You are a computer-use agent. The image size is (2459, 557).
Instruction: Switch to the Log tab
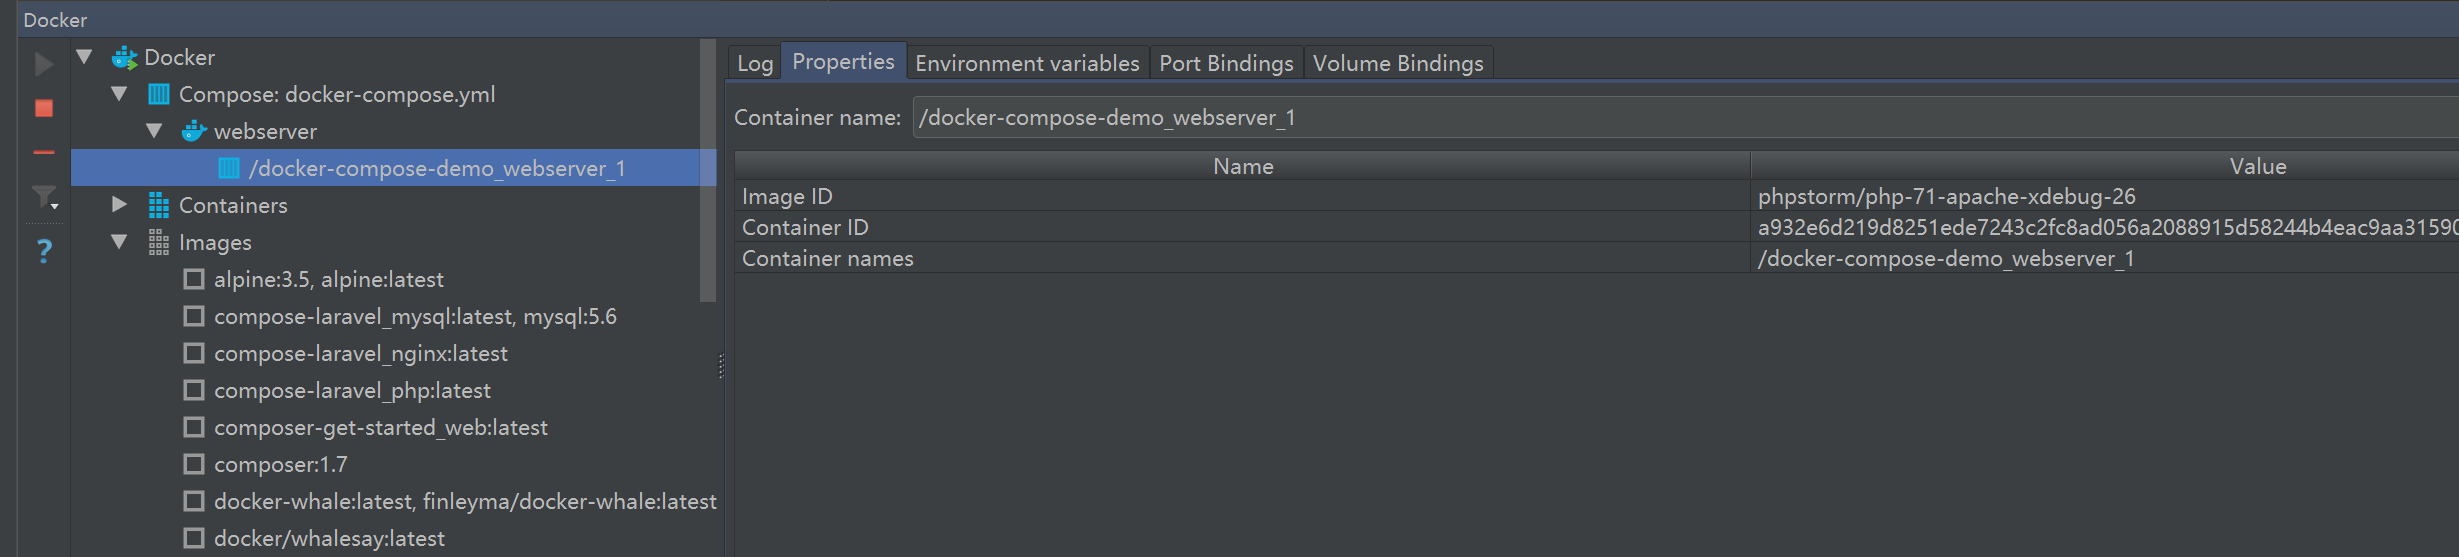tap(755, 63)
